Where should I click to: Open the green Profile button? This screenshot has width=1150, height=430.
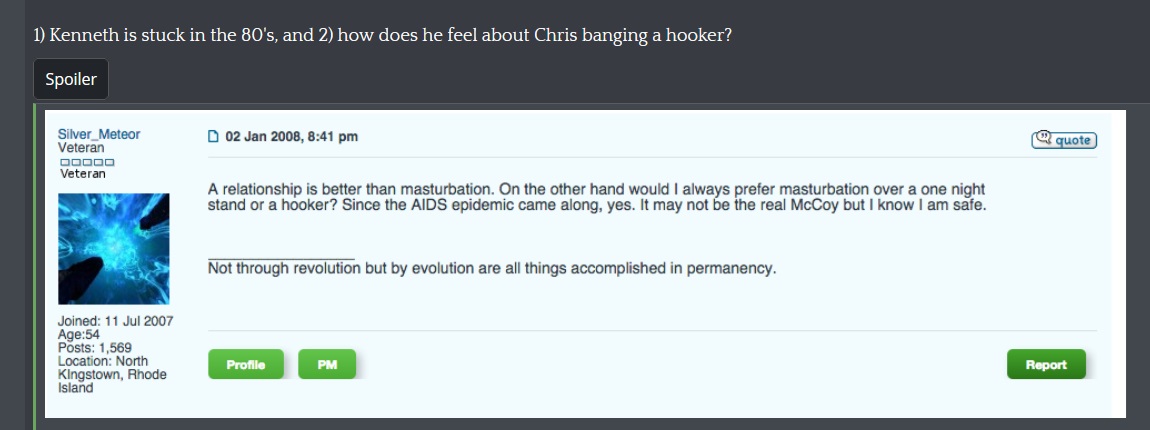click(x=246, y=364)
